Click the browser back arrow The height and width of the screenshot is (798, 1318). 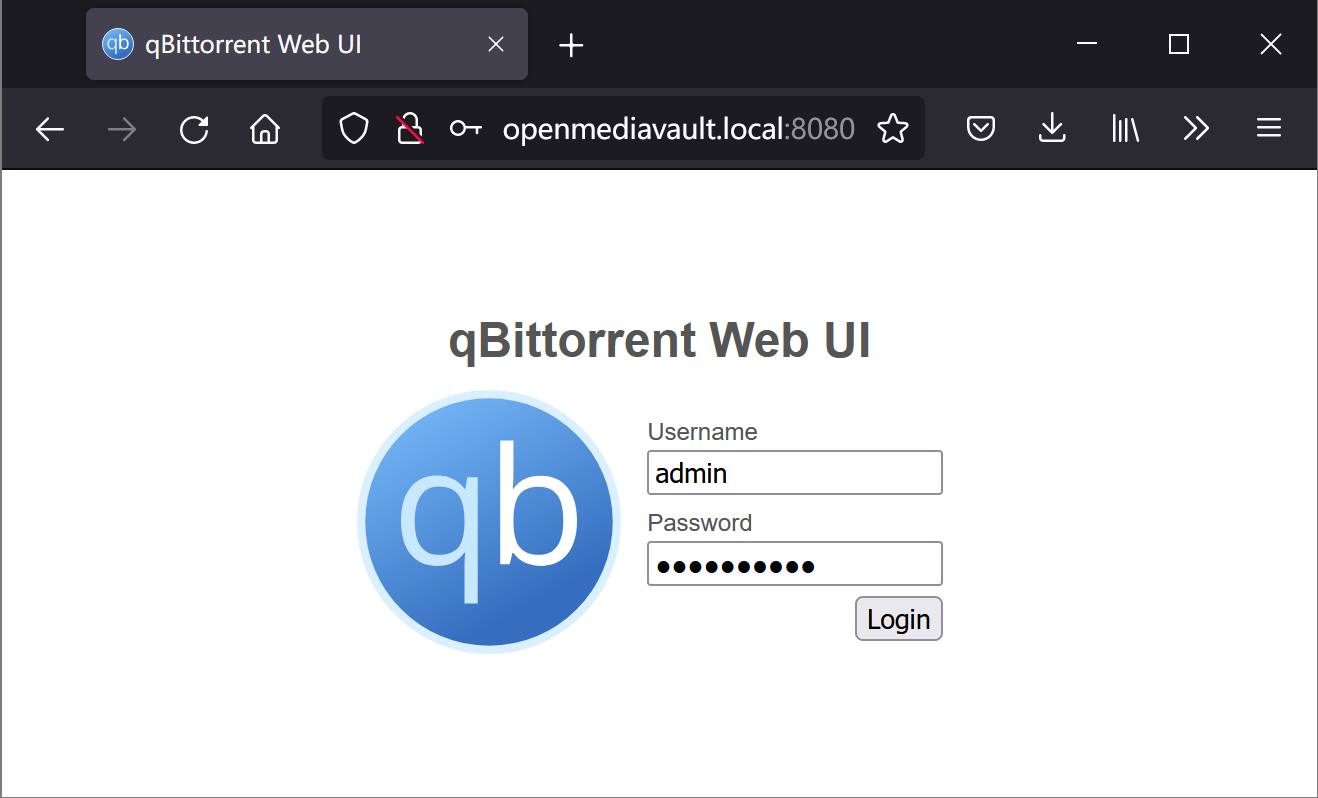click(x=50, y=129)
